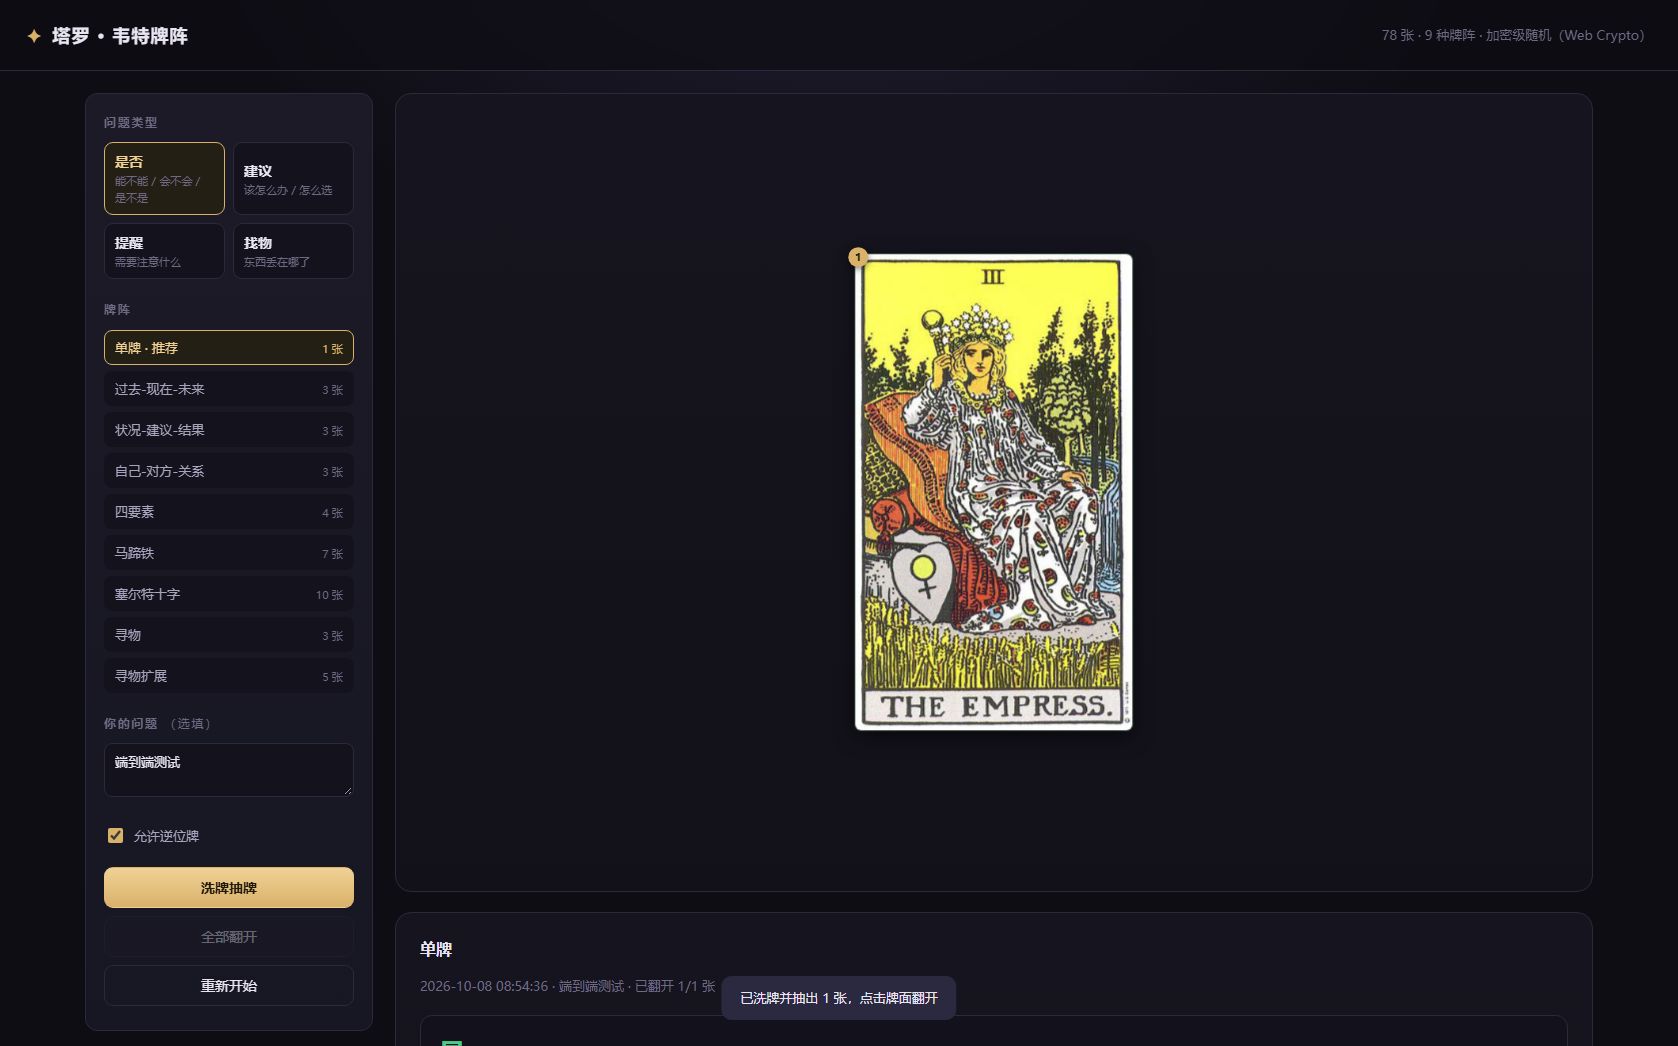Image resolution: width=1678 pixels, height=1046 pixels.
Task: Choose the 寻物扩展 spread
Action: tap(229, 676)
